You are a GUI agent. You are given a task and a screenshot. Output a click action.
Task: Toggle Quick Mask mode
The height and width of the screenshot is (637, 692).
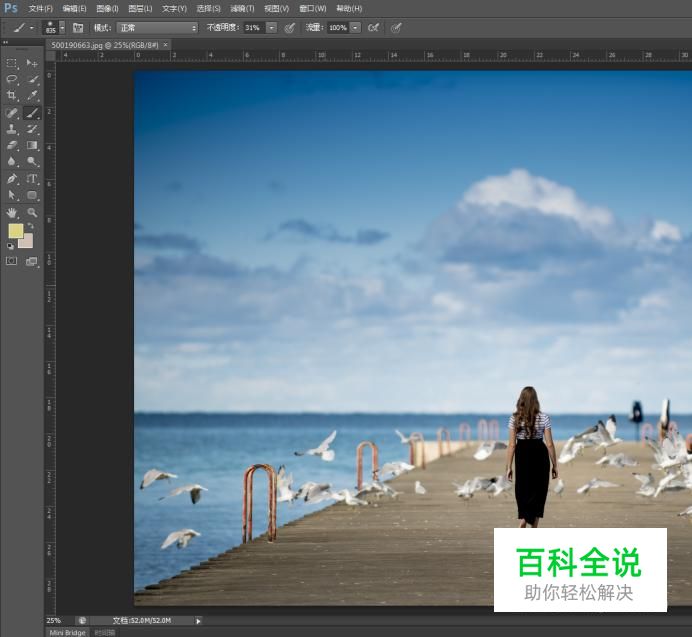point(11,261)
